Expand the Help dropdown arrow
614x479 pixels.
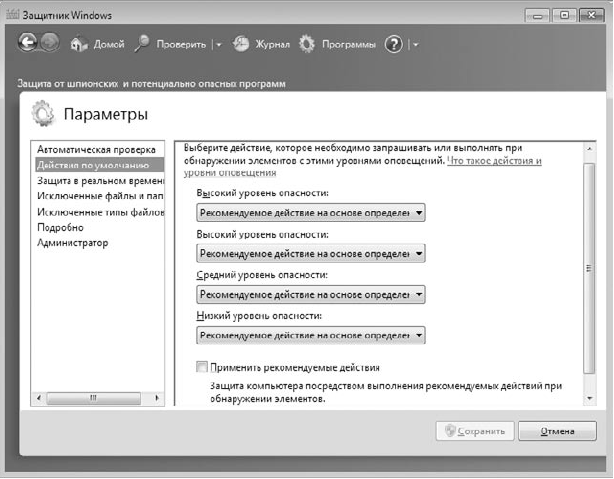click(x=415, y=45)
